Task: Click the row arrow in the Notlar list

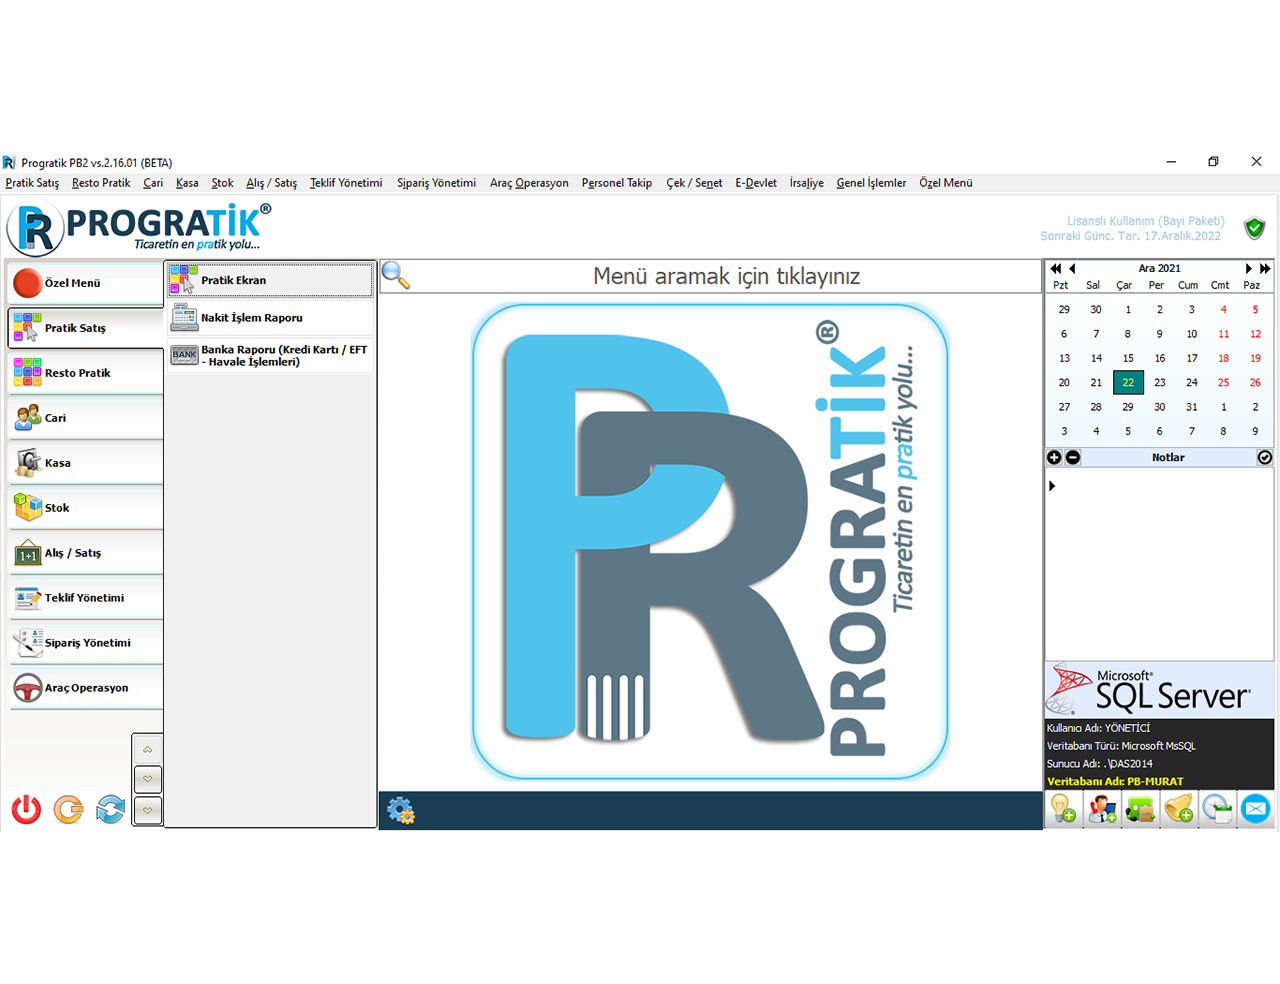Action: pos(1052,486)
